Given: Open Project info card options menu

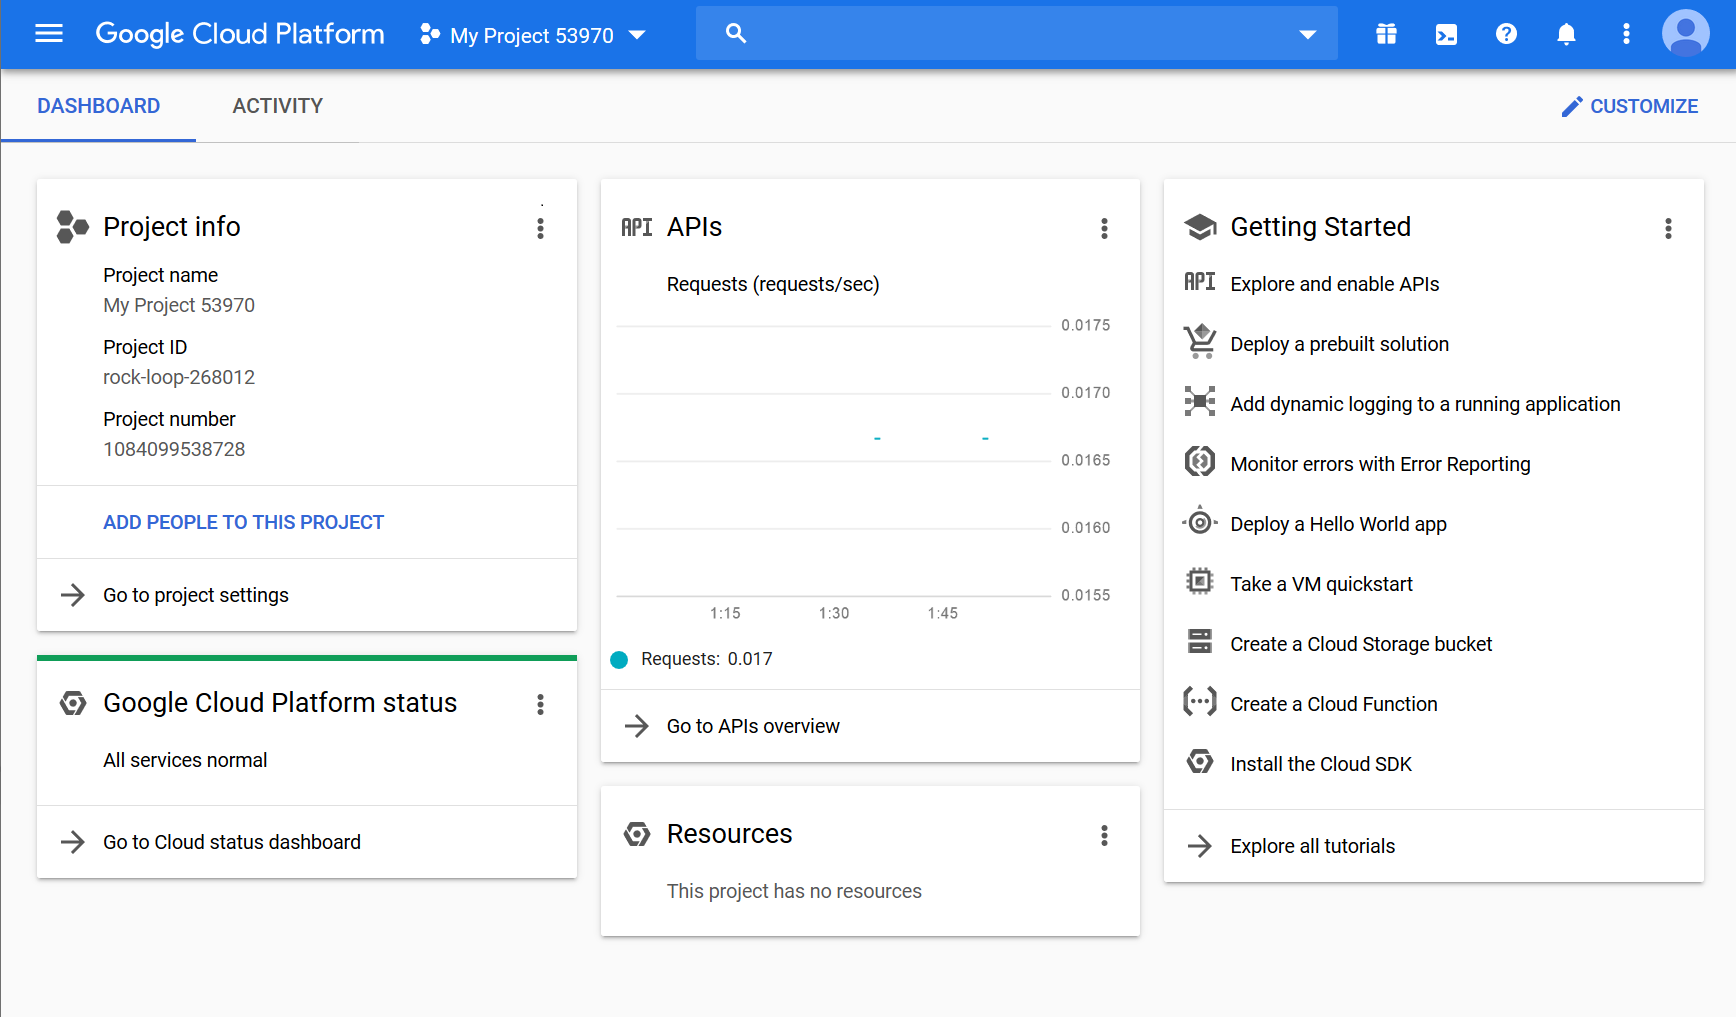Looking at the screenshot, I should click(x=540, y=229).
